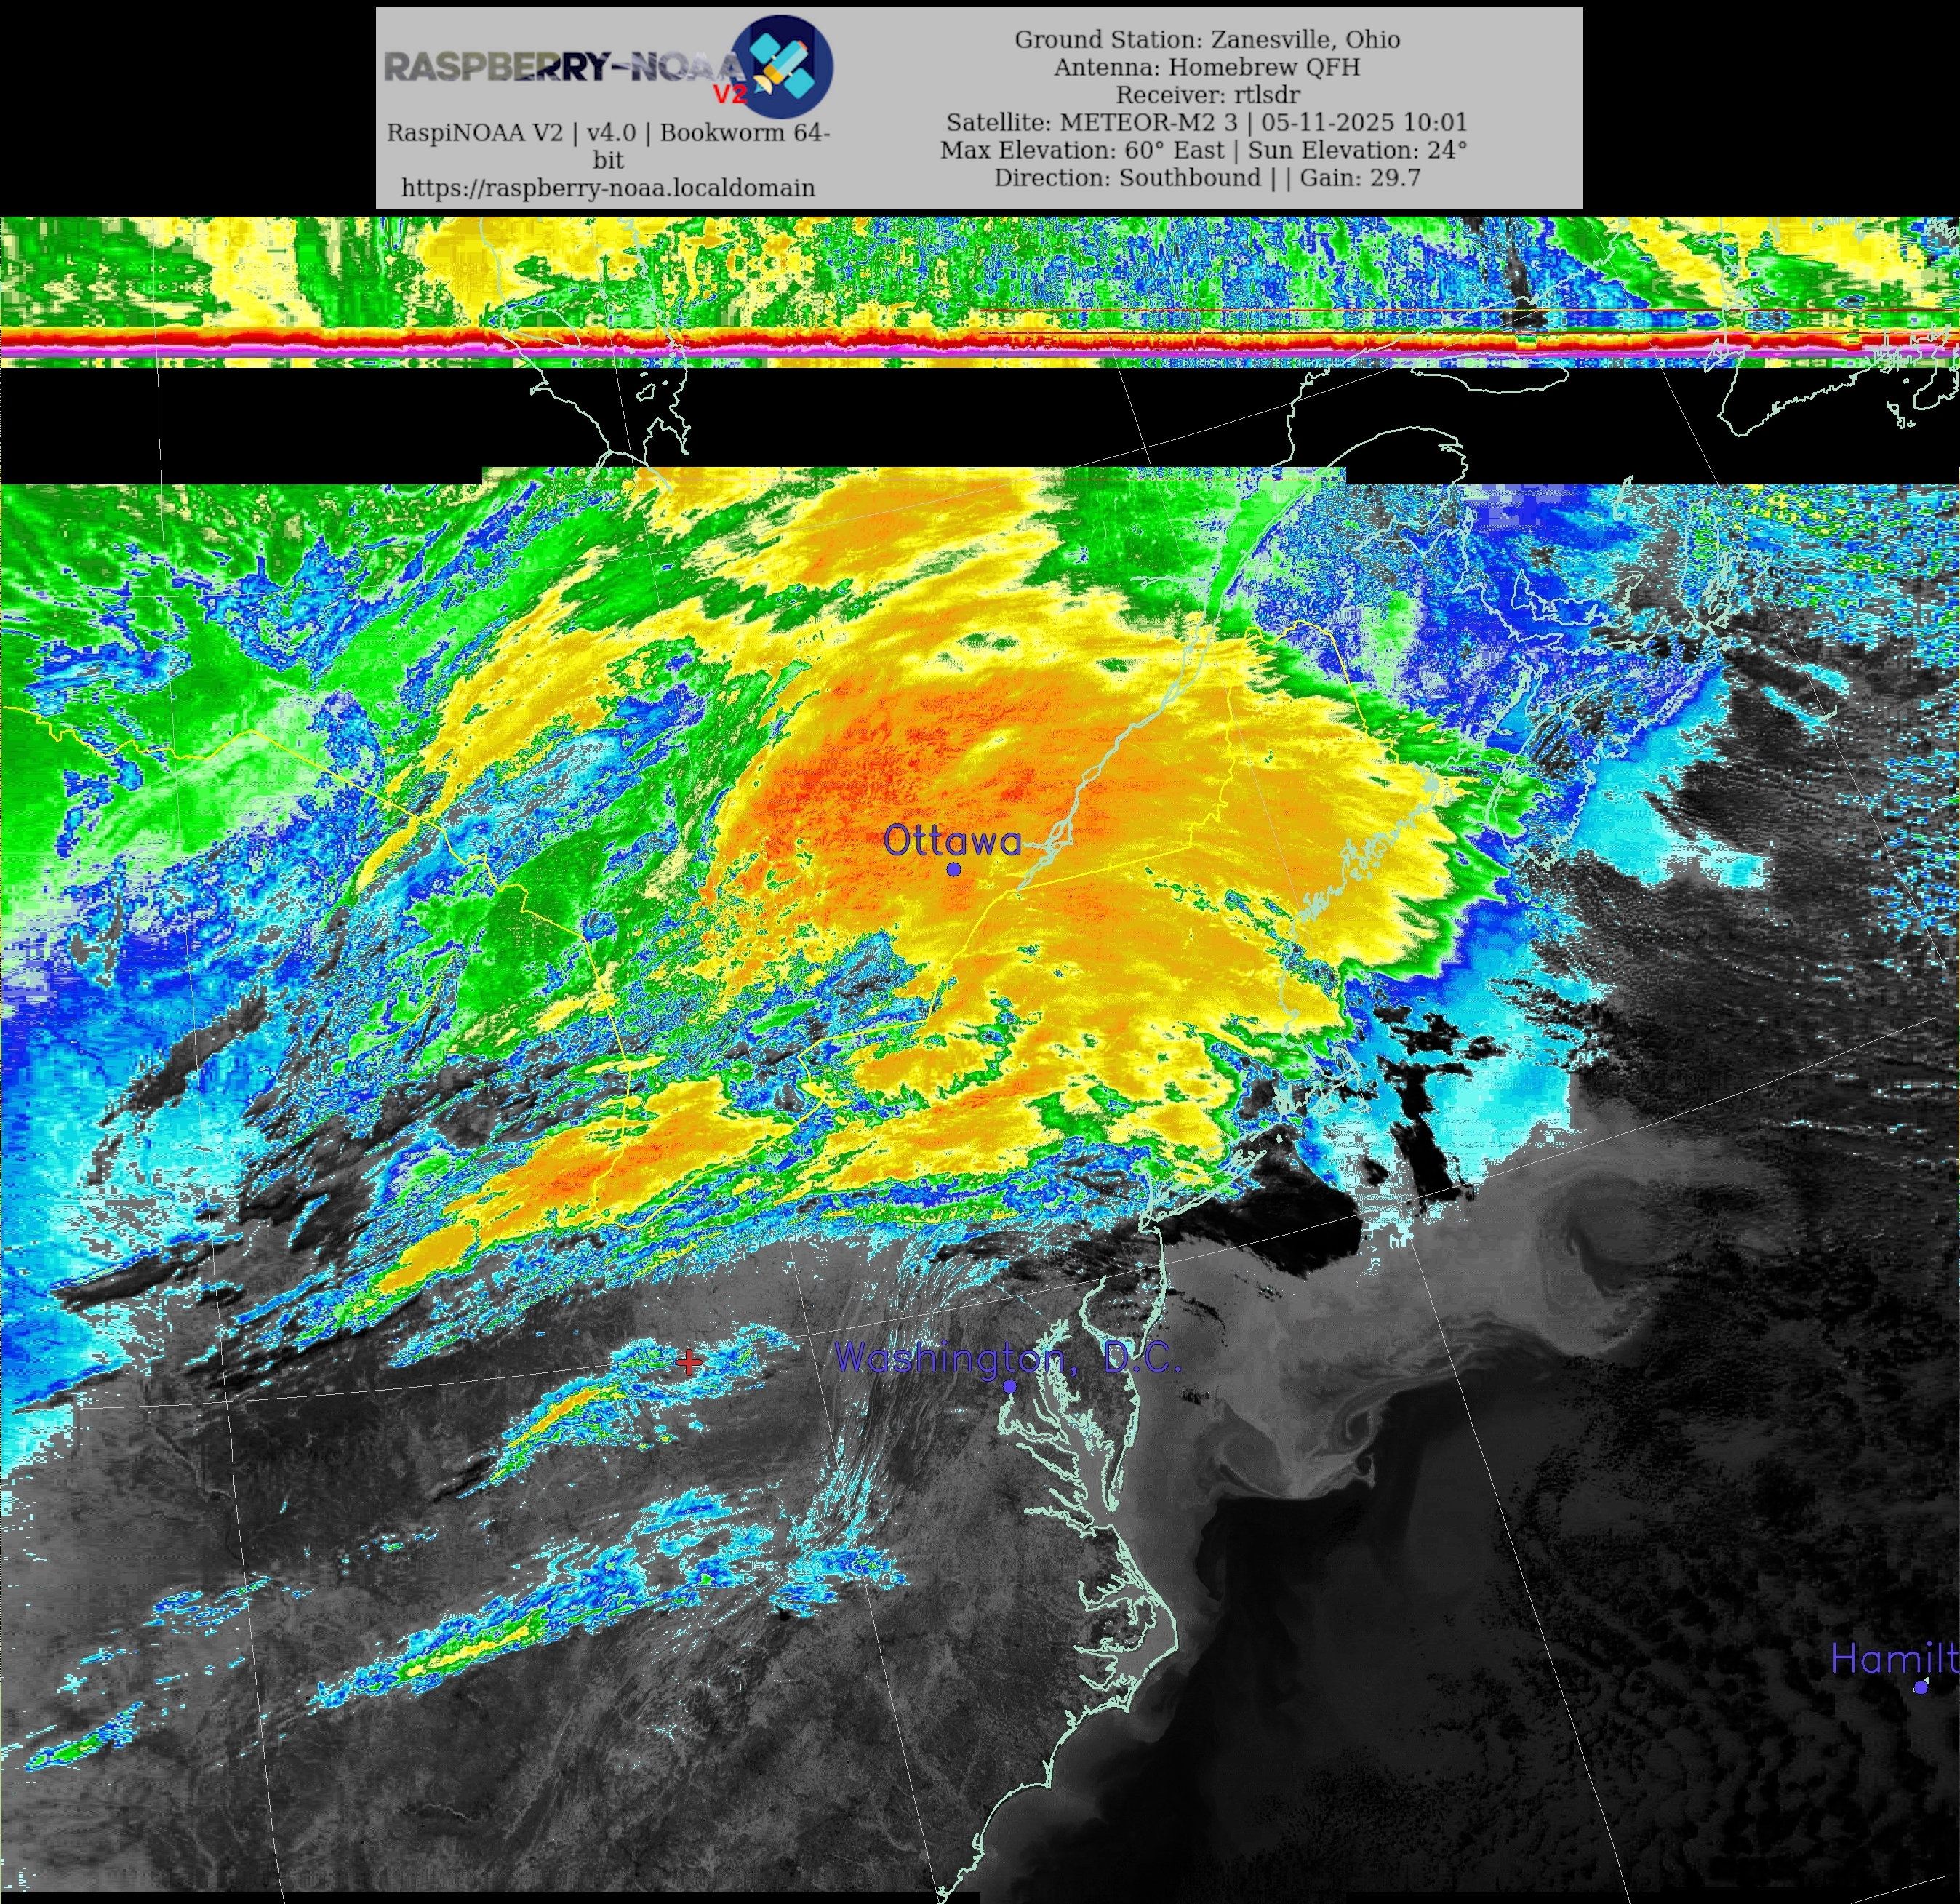Click the Antenna Homebrew QFH text
The image size is (1960, 1904).
coord(1206,67)
